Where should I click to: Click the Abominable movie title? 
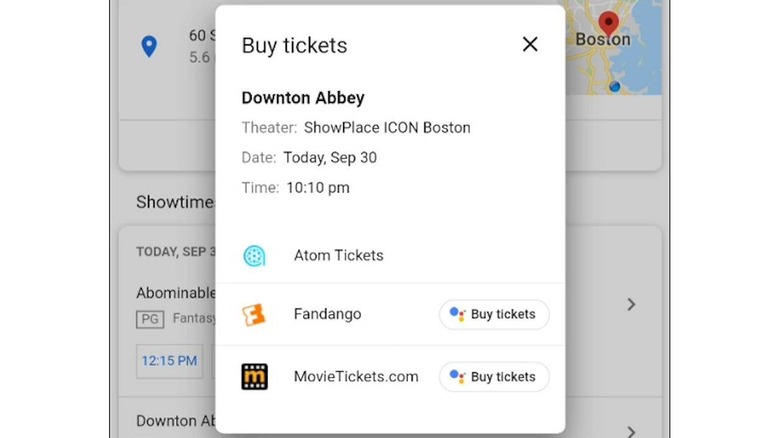pos(176,293)
